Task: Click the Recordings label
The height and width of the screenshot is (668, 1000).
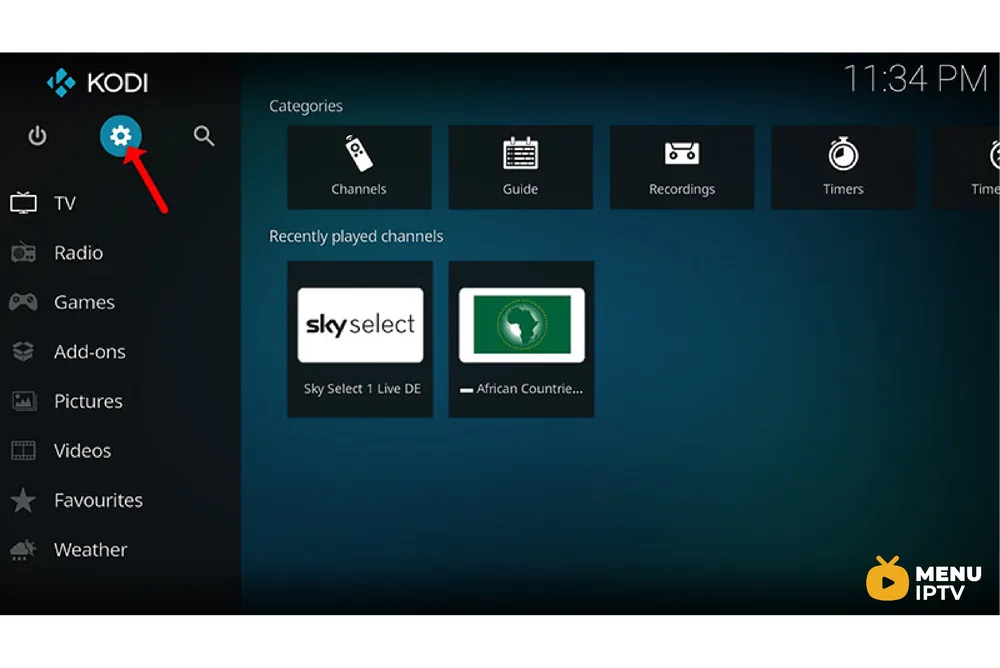Action: (x=682, y=189)
